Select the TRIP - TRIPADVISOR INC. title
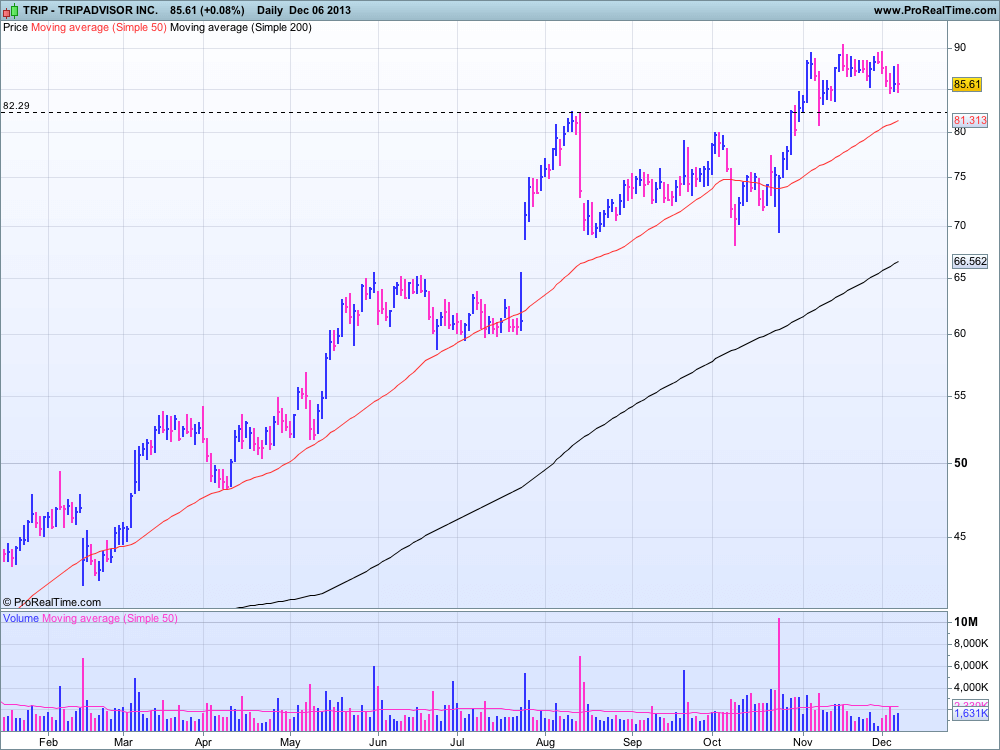The width and height of the screenshot is (1000, 750). click(90, 10)
